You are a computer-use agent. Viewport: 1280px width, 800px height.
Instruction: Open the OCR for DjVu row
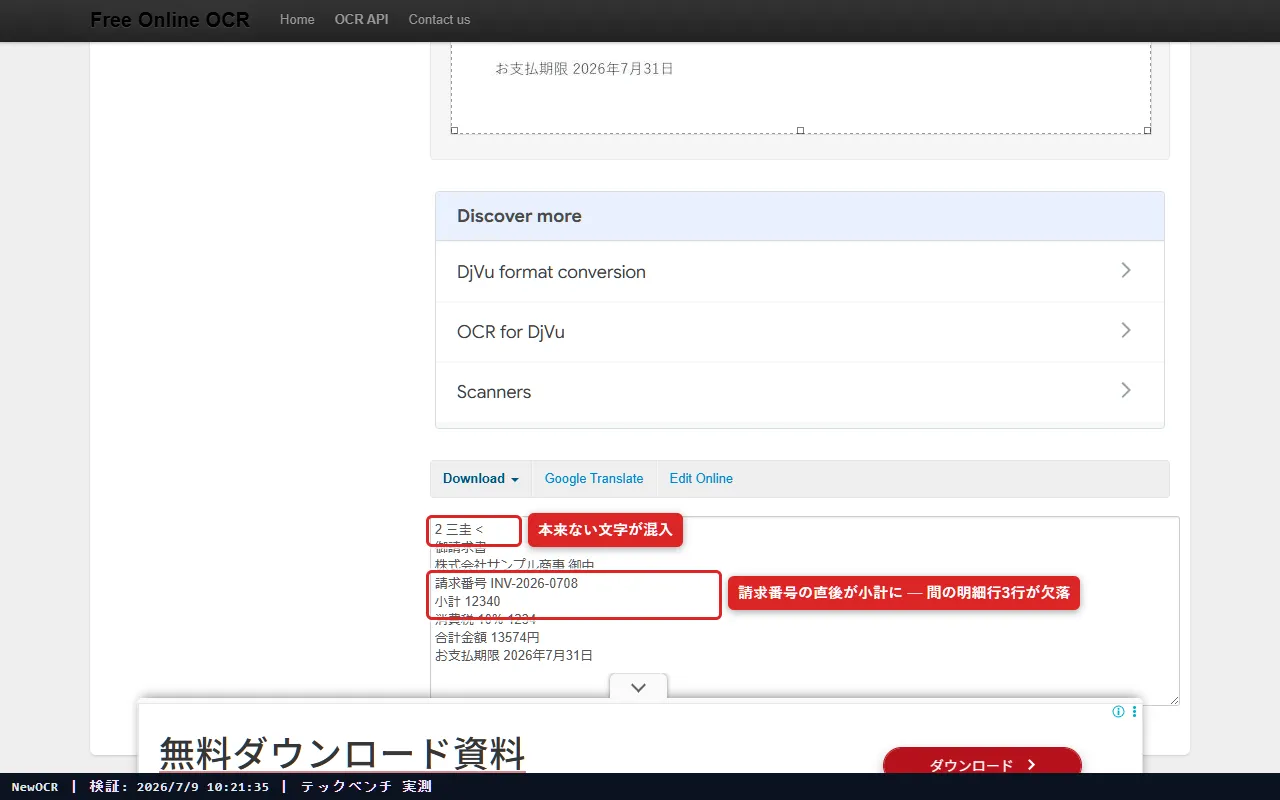tap(800, 332)
